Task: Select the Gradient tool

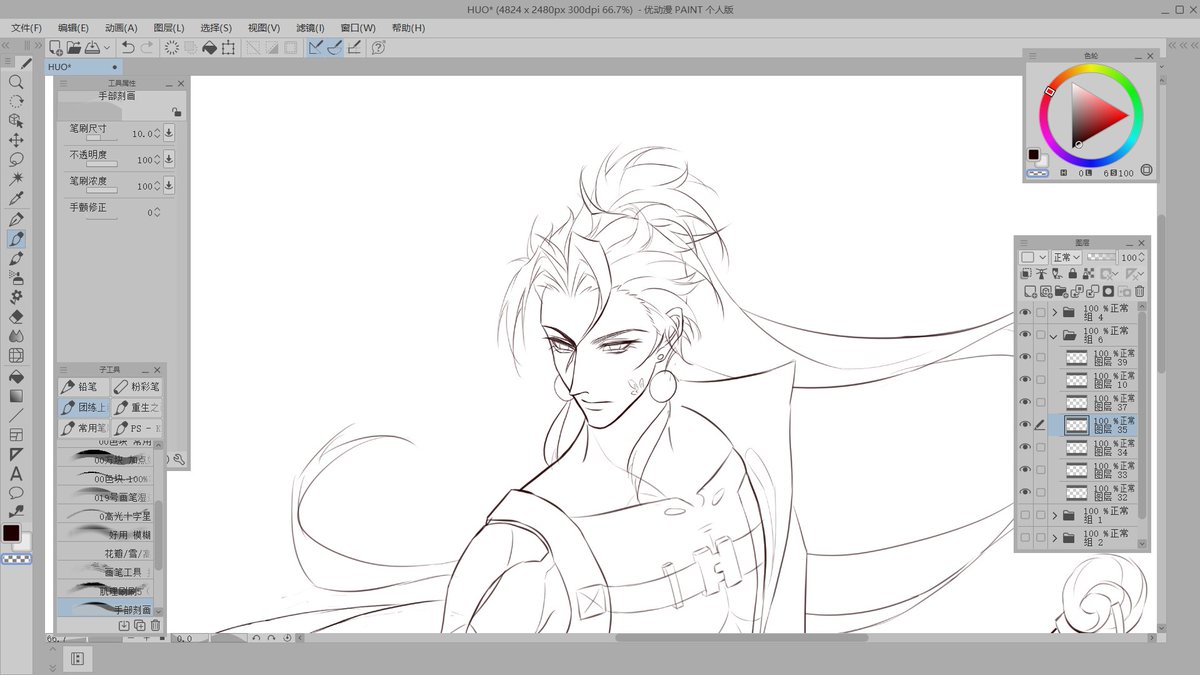Action: (16, 396)
